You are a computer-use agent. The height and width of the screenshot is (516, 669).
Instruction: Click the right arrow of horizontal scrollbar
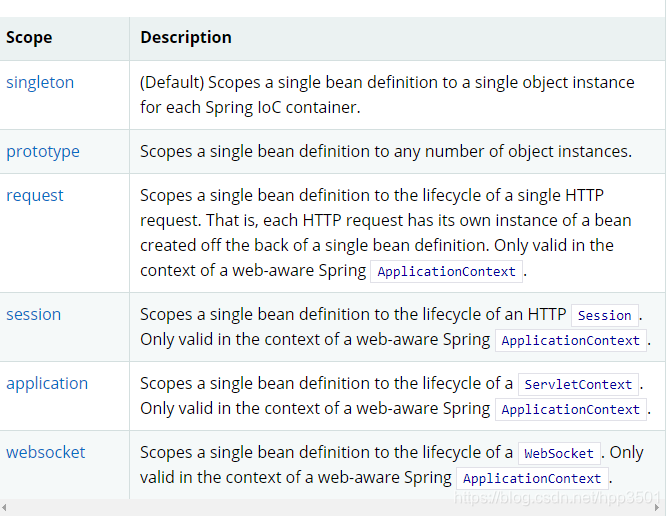[657, 507]
